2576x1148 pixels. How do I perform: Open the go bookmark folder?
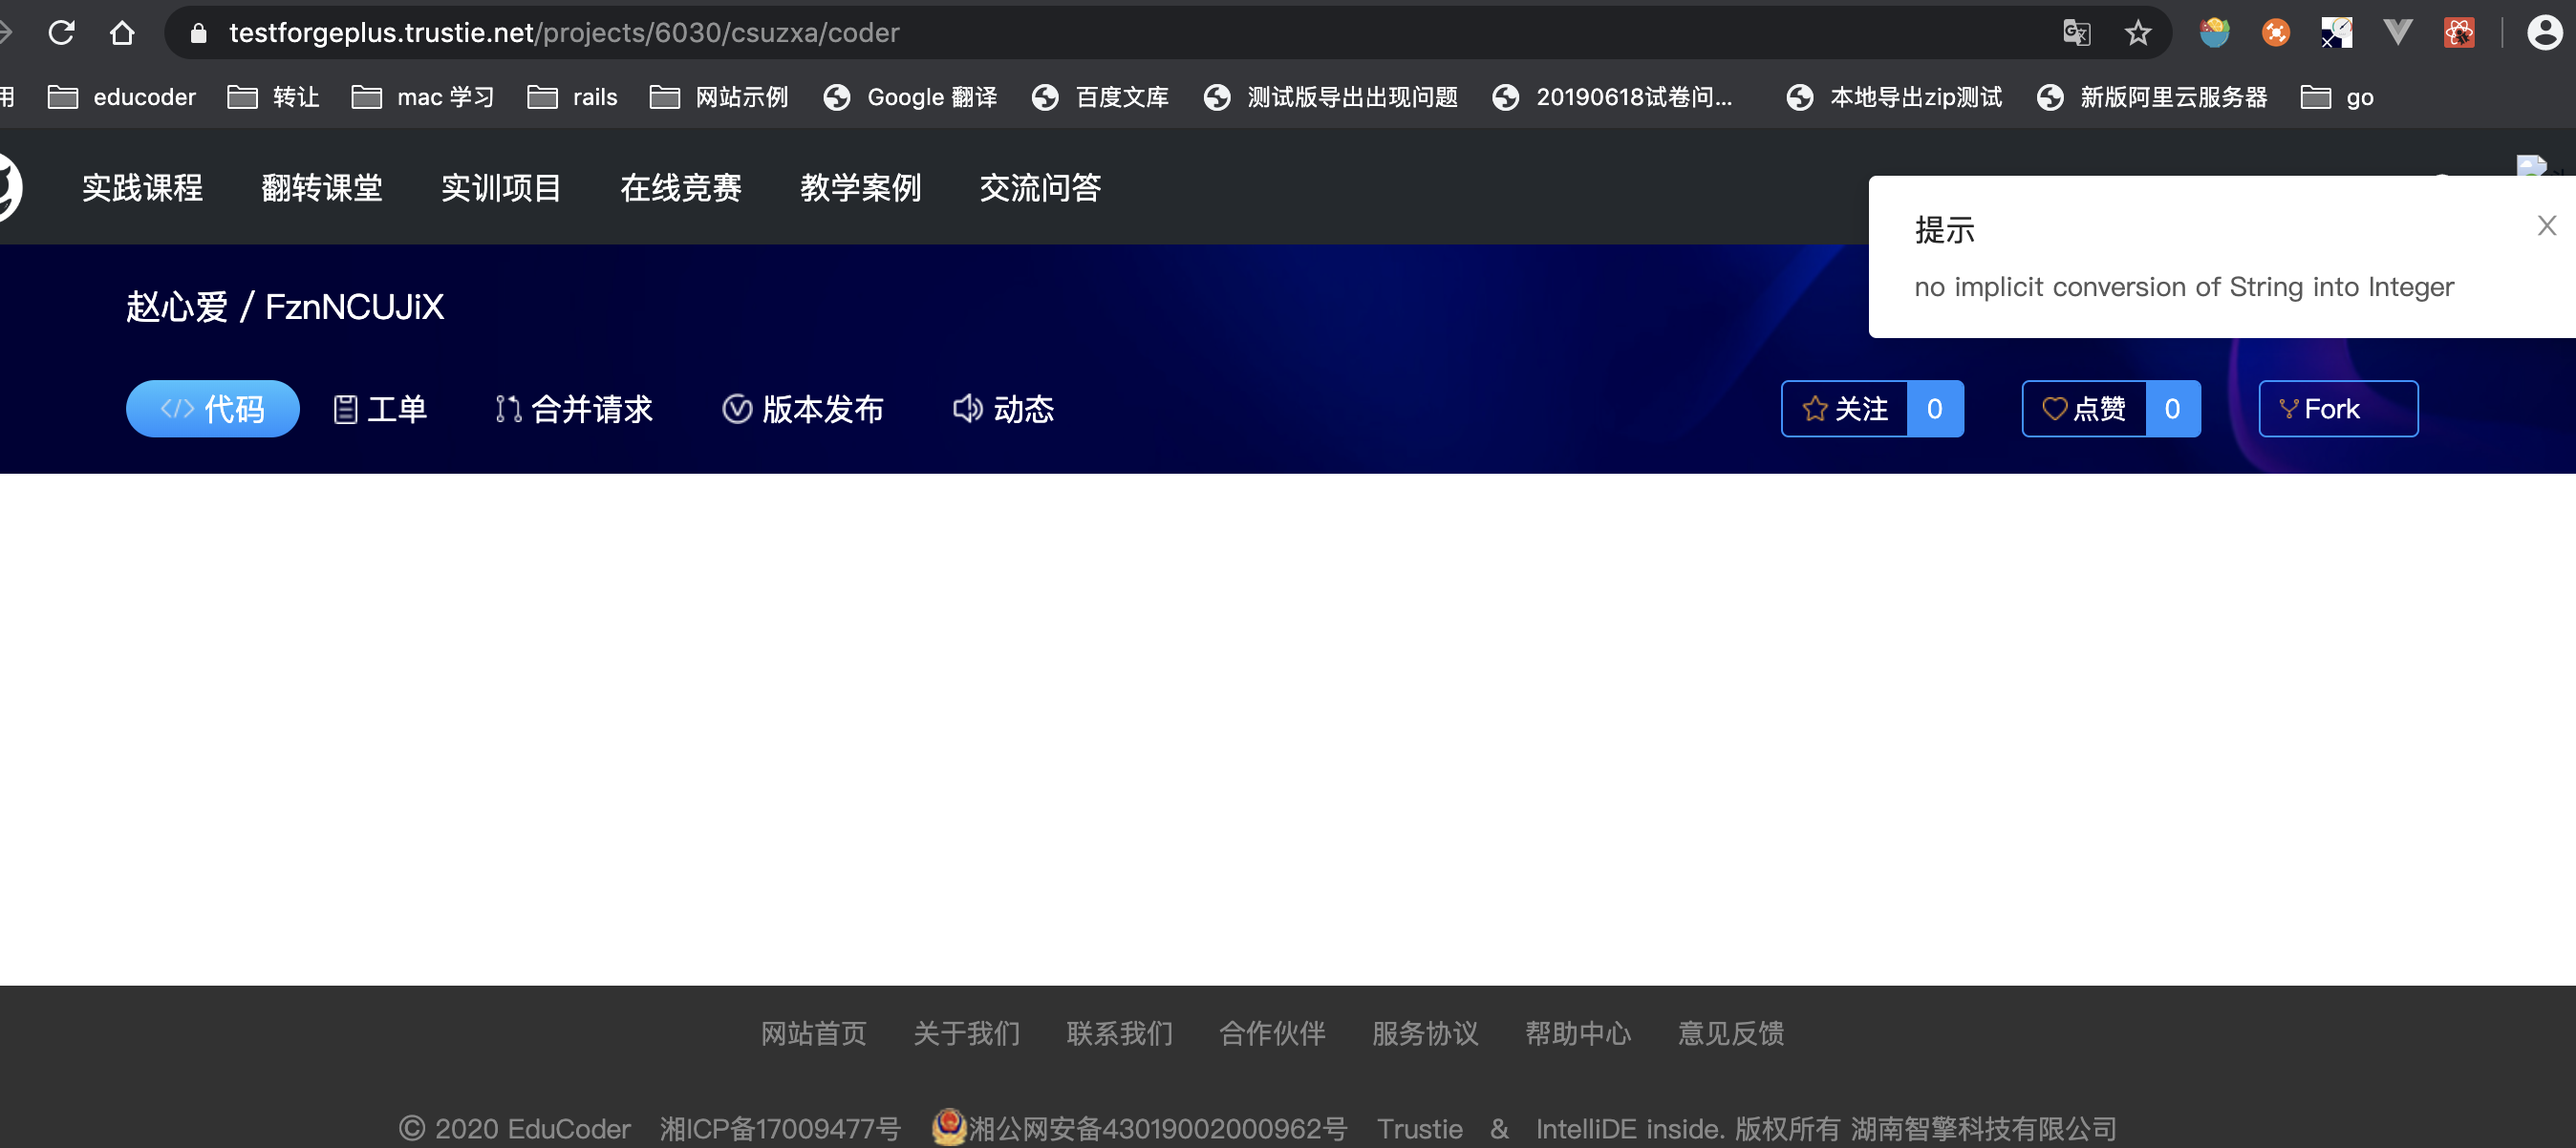tap(2337, 97)
